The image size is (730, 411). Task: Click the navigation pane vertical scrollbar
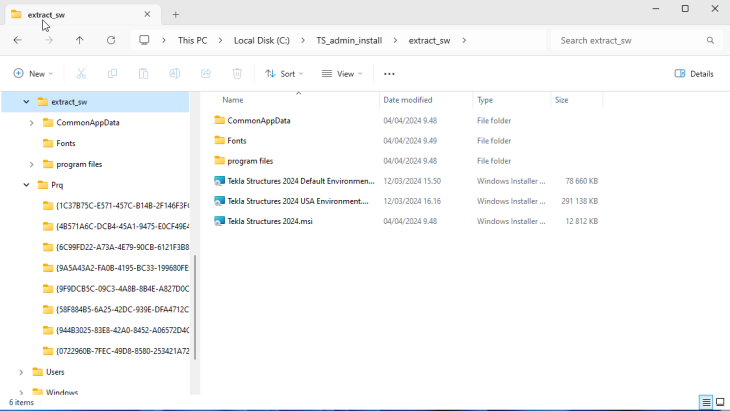point(195,307)
